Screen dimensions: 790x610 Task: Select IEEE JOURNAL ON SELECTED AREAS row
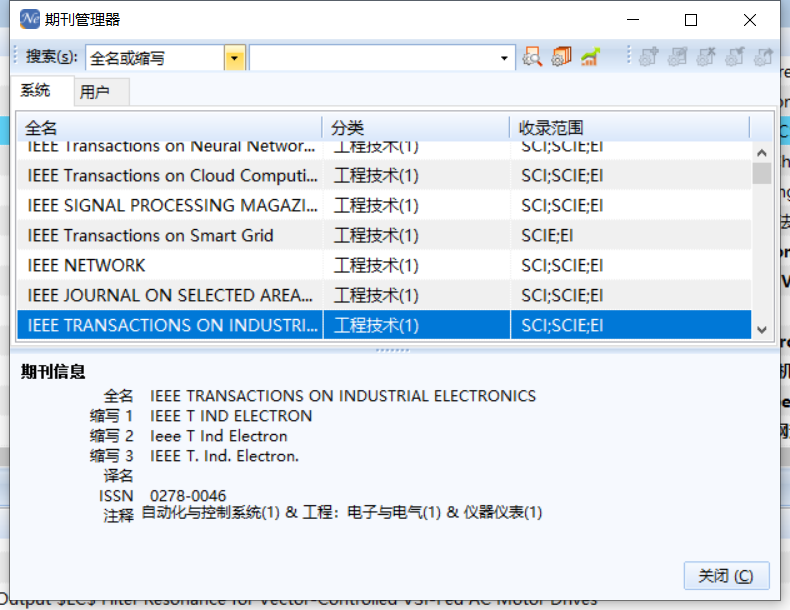click(384, 295)
